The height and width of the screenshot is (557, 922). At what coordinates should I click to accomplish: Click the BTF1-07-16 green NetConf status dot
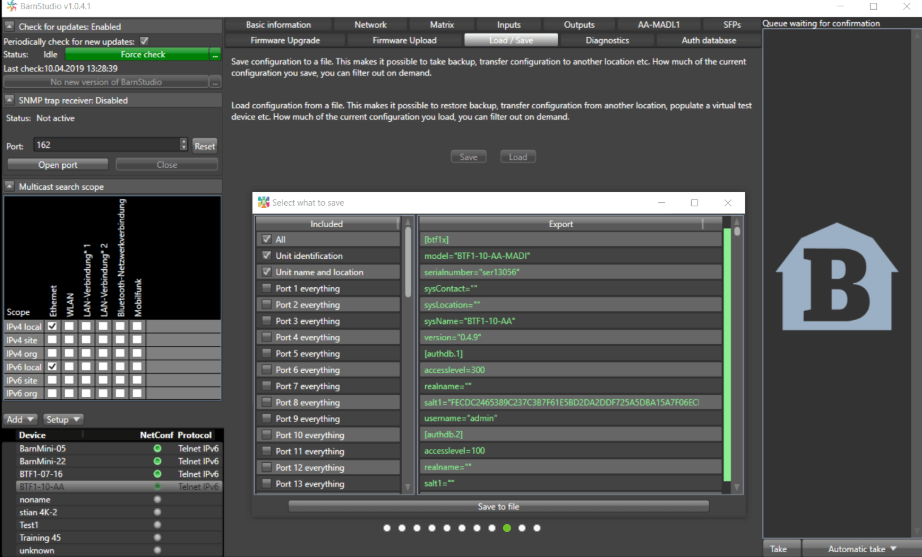coord(157,473)
